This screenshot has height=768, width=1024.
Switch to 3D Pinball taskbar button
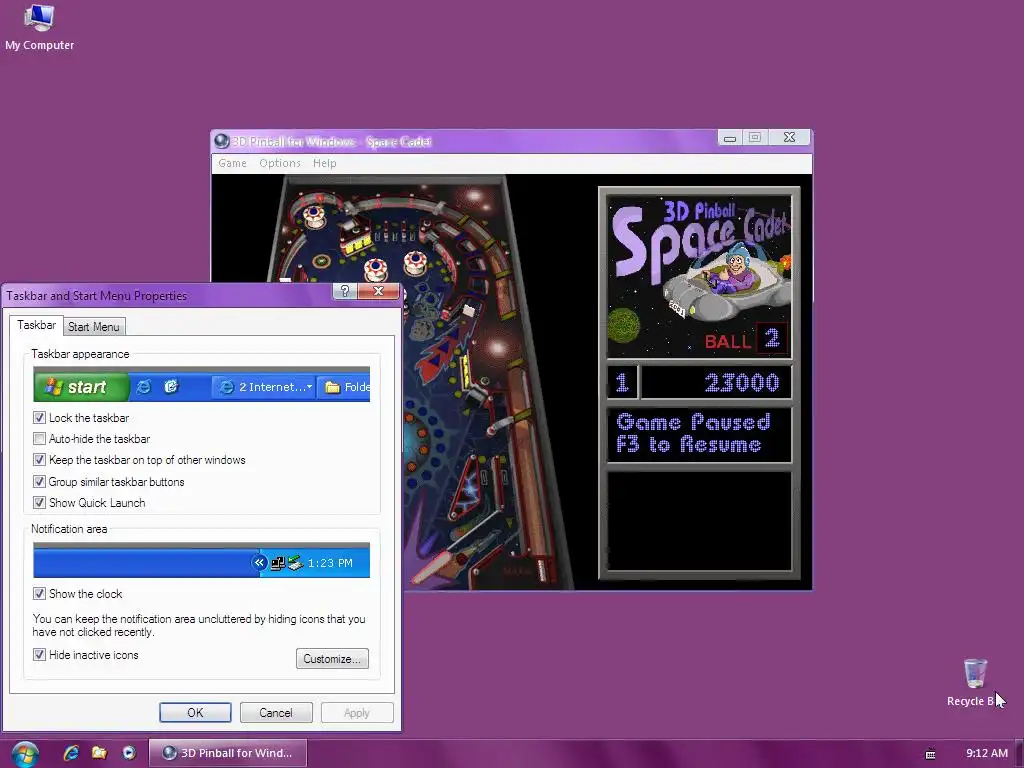pyautogui.click(x=228, y=753)
